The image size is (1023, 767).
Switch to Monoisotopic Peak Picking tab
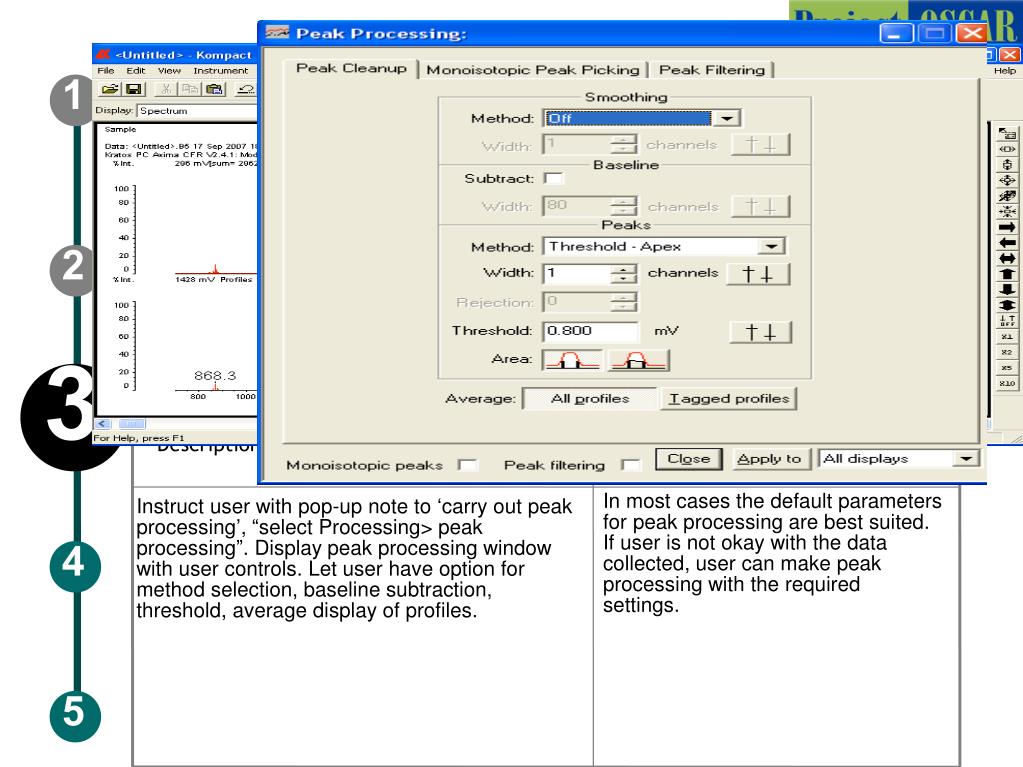click(x=532, y=70)
